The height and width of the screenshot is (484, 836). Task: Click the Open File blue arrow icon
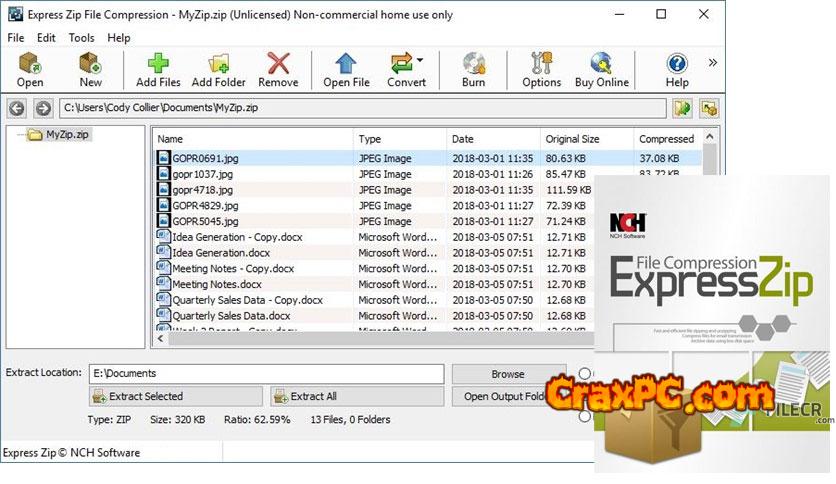click(346, 63)
